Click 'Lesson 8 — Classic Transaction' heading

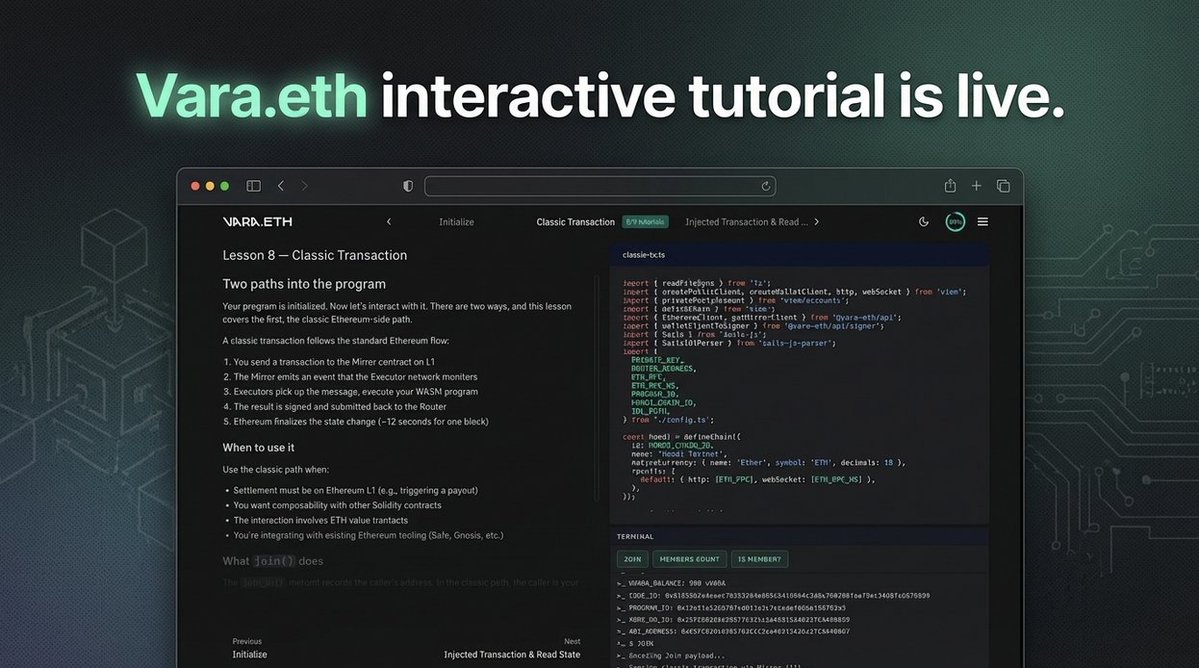pos(315,255)
